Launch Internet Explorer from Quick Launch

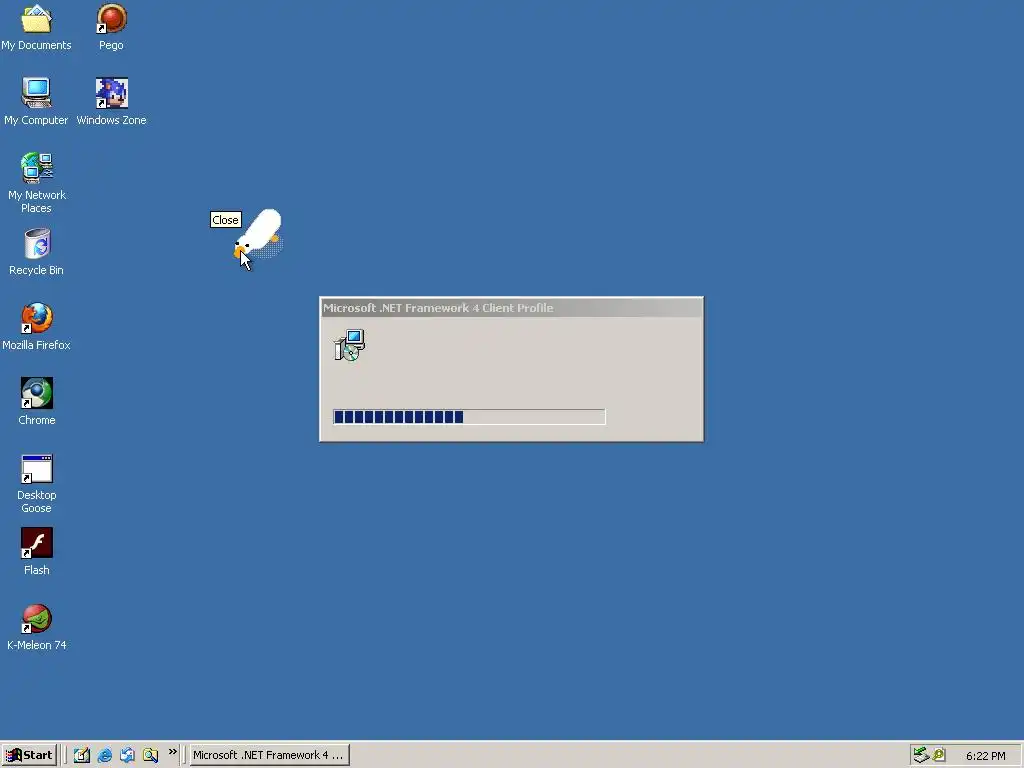tap(104, 755)
